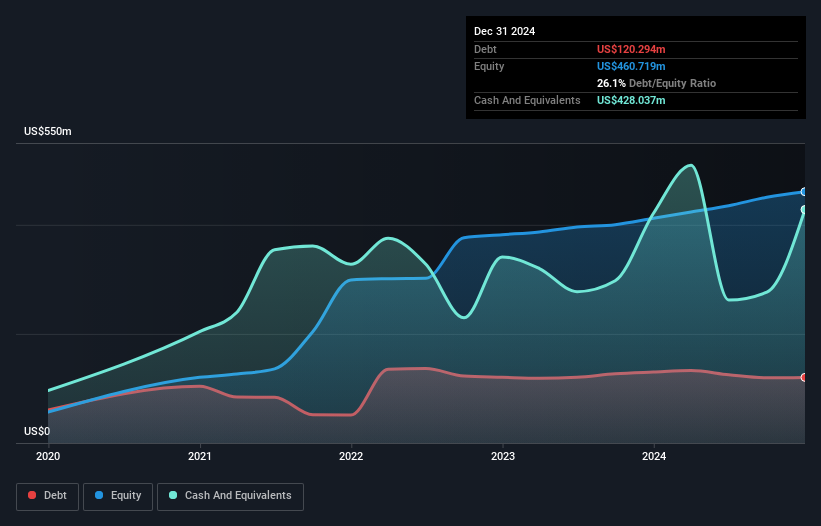Image resolution: width=821 pixels, height=526 pixels.
Task: Click the blue Equity legend dot
Action: [99, 495]
